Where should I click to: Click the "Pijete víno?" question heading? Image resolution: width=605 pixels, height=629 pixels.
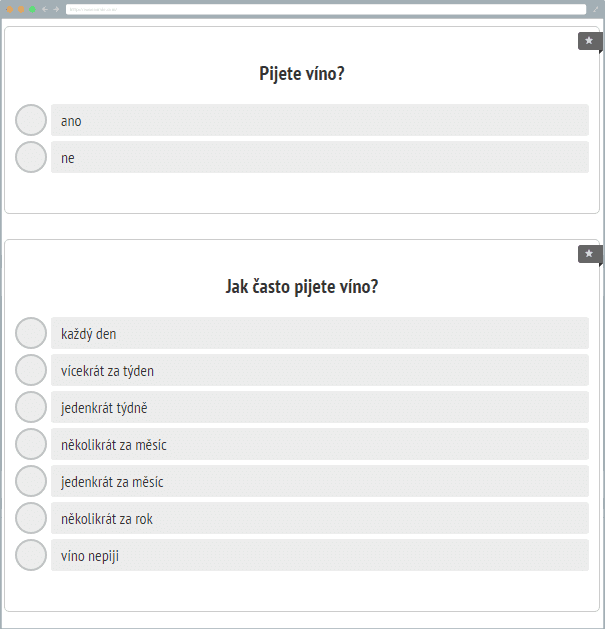point(302,74)
